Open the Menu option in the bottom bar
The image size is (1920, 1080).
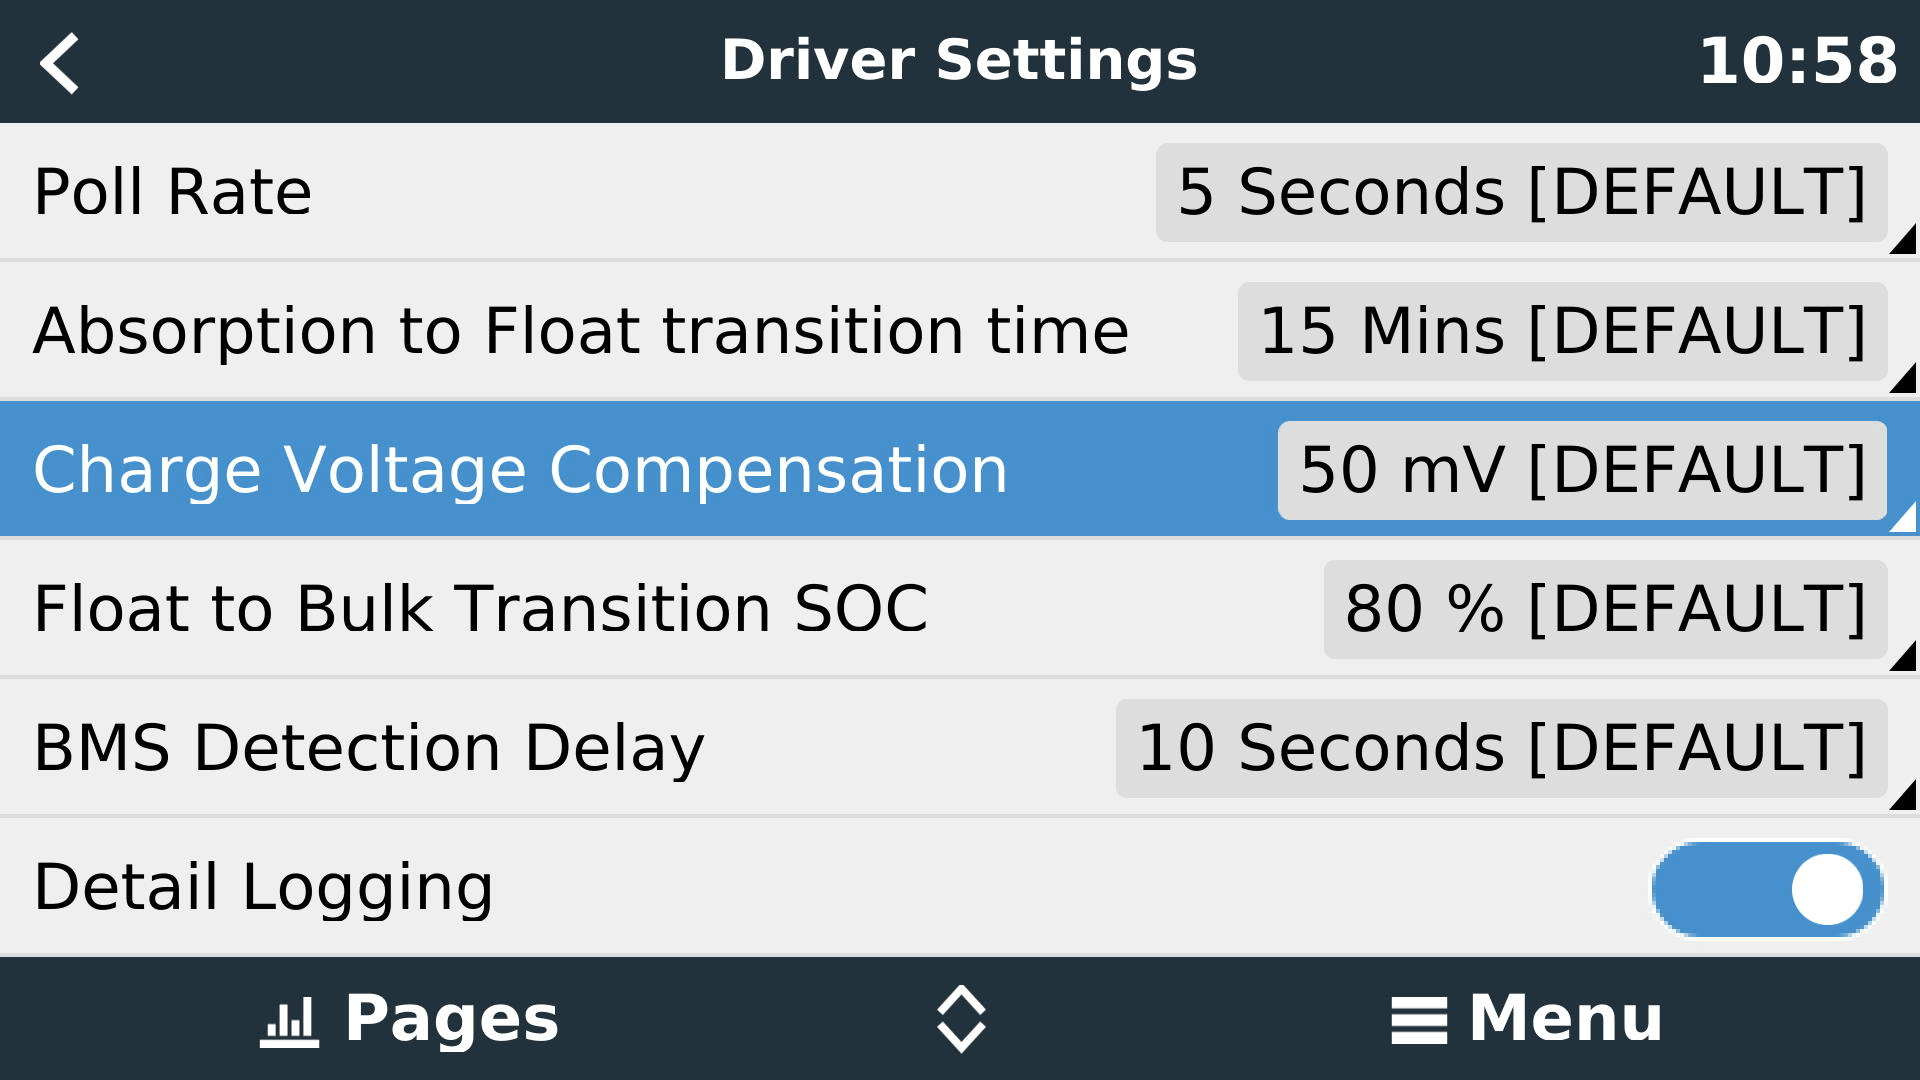[x=1526, y=1020]
